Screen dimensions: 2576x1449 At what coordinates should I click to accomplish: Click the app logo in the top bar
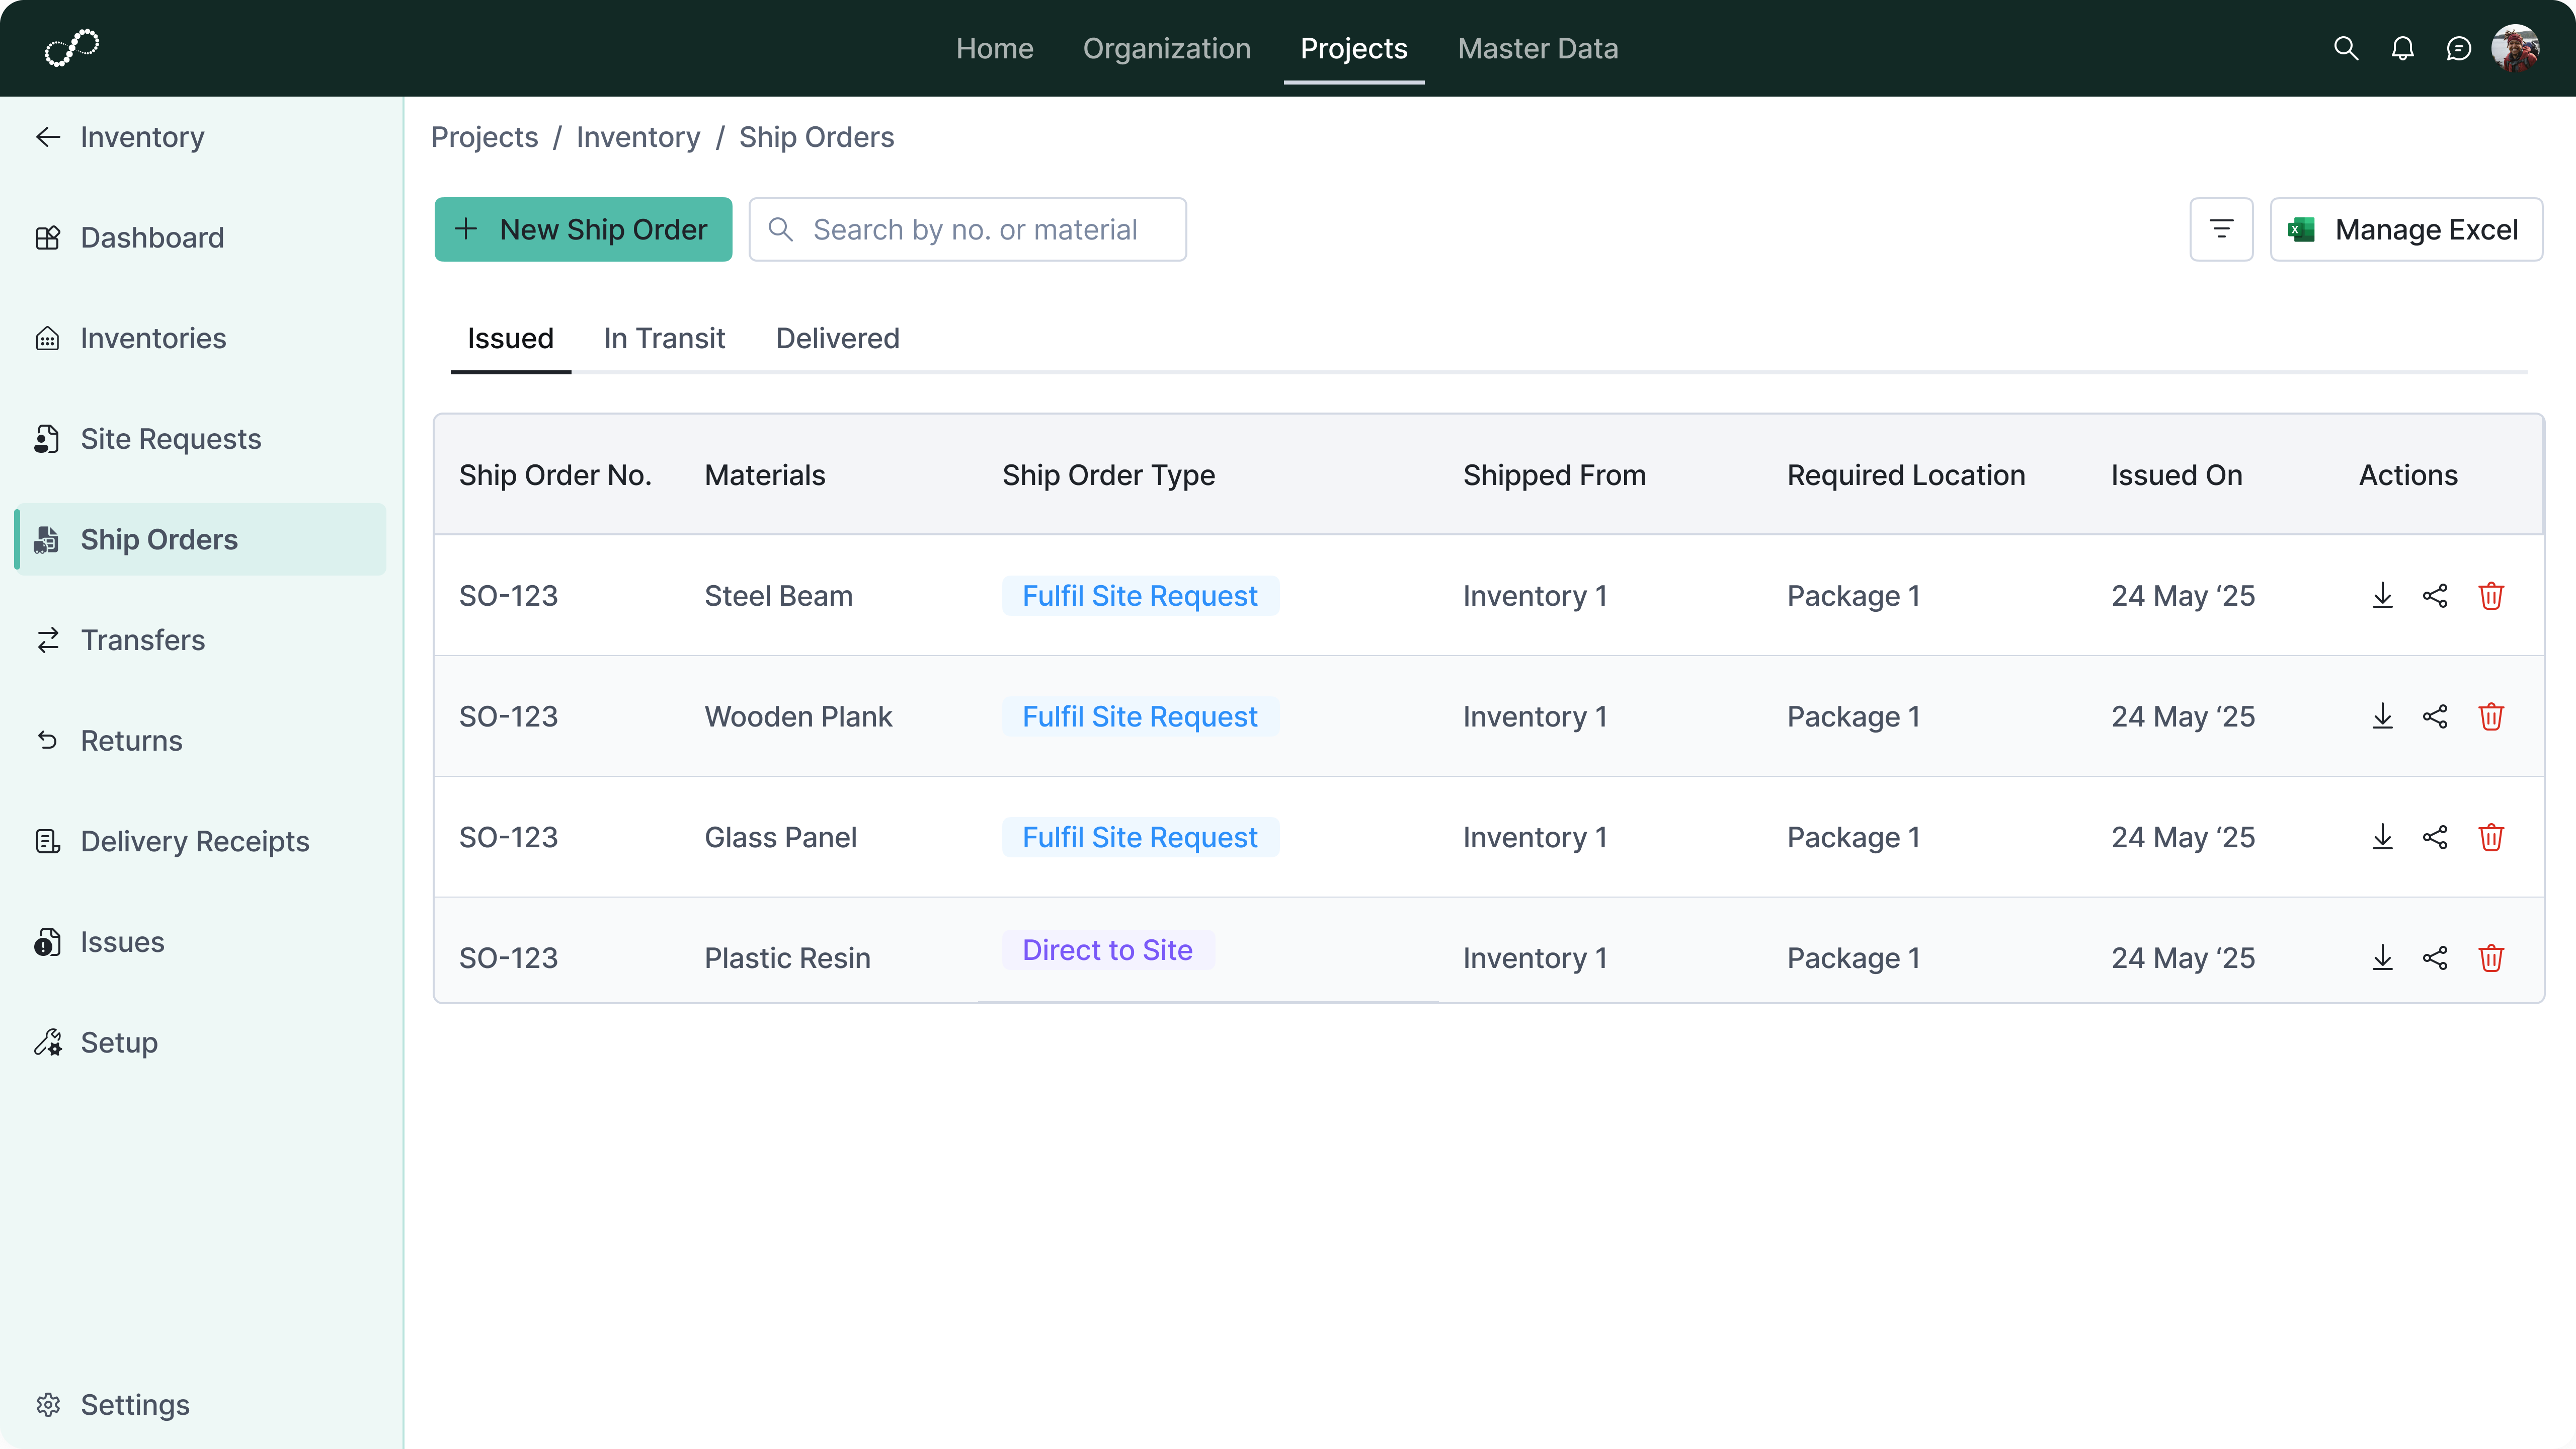point(72,48)
